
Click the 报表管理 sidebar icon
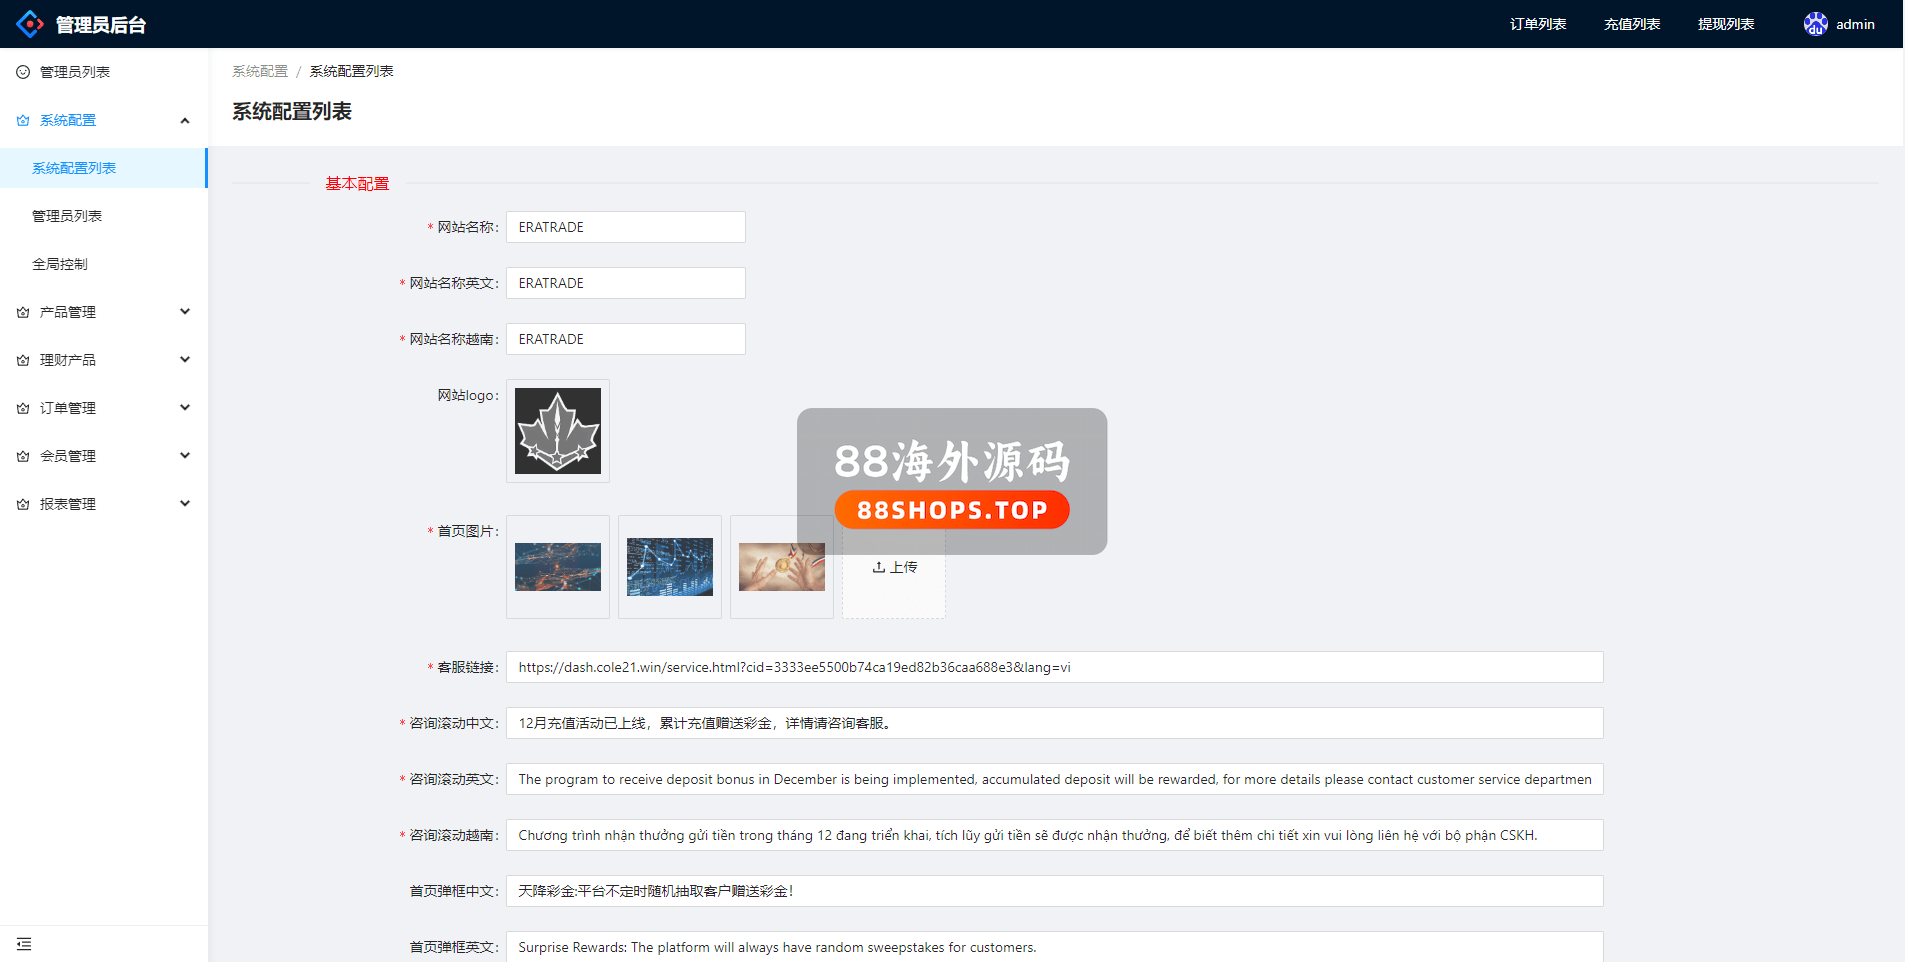(23, 504)
